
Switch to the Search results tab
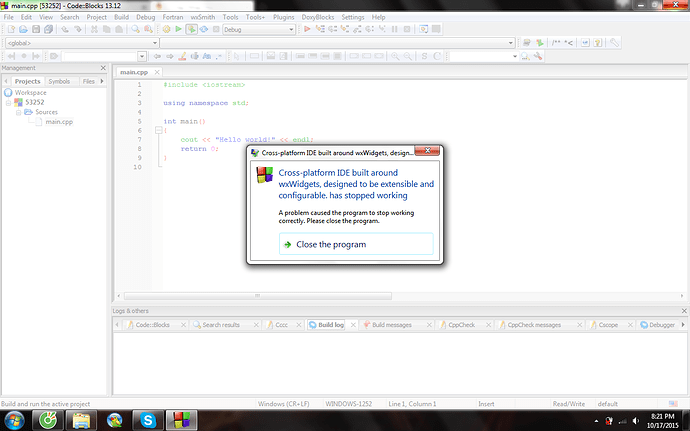pyautogui.click(x=221, y=325)
